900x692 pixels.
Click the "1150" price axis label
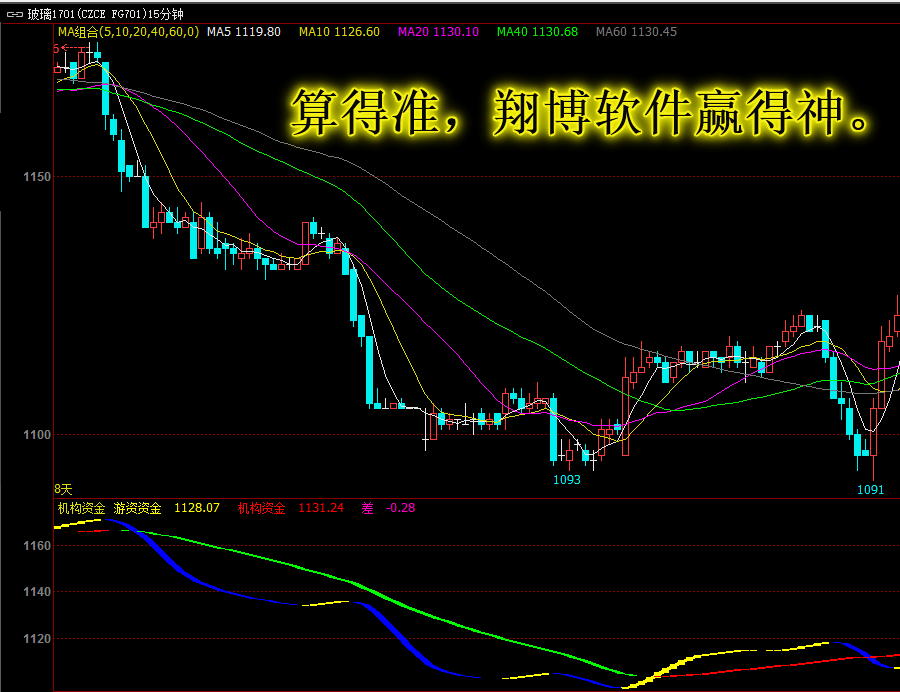[x=37, y=177]
